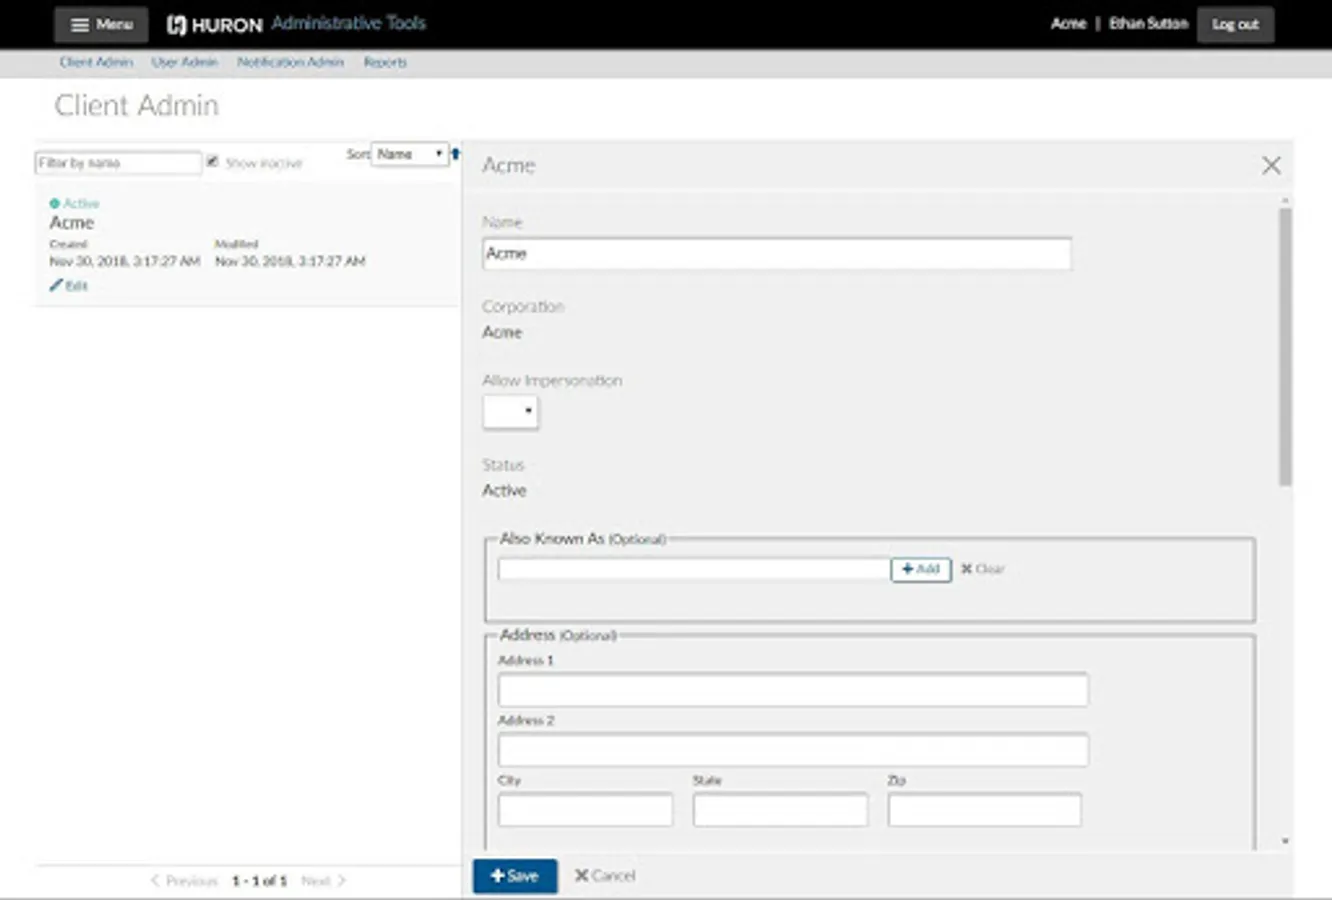Focus the Filter by name field

[x=118, y=163]
